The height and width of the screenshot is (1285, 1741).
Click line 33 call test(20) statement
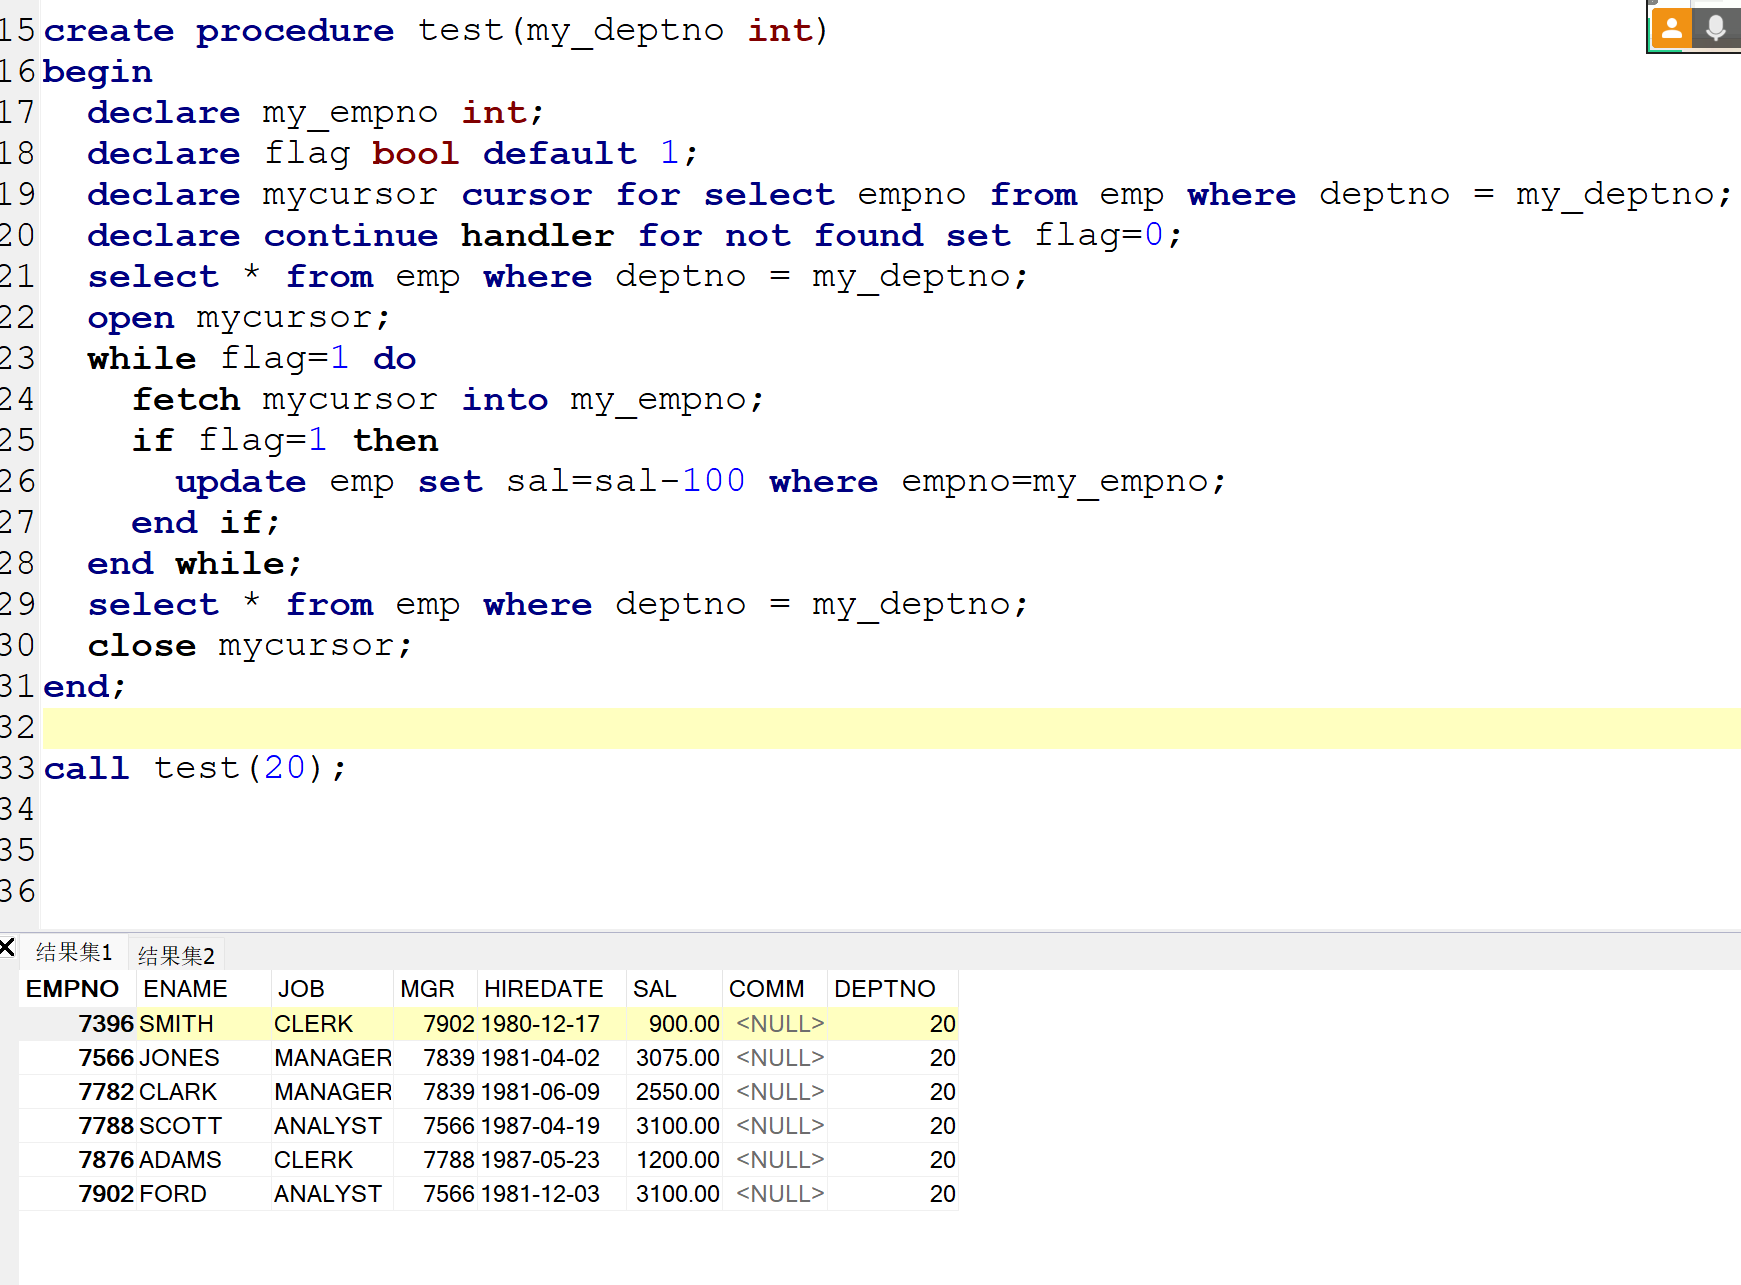click(195, 768)
